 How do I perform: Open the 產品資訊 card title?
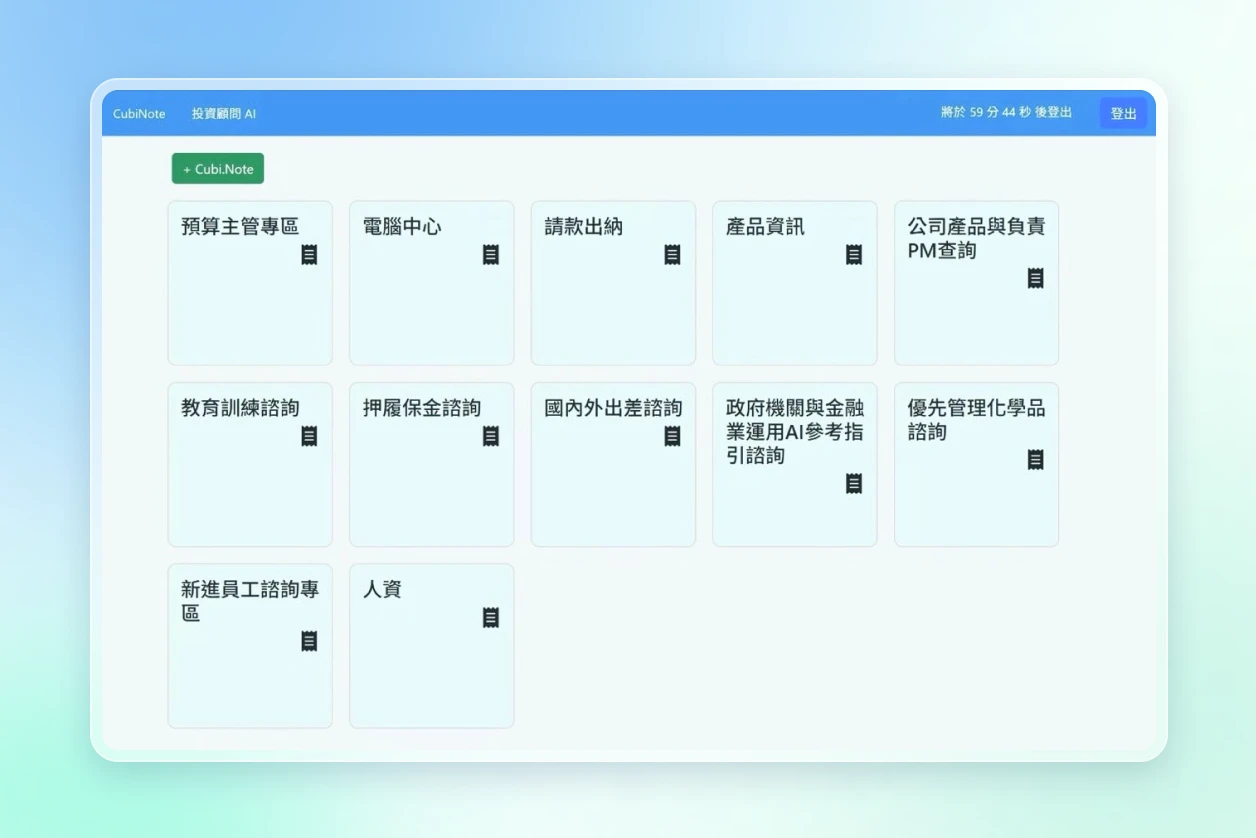(x=765, y=227)
